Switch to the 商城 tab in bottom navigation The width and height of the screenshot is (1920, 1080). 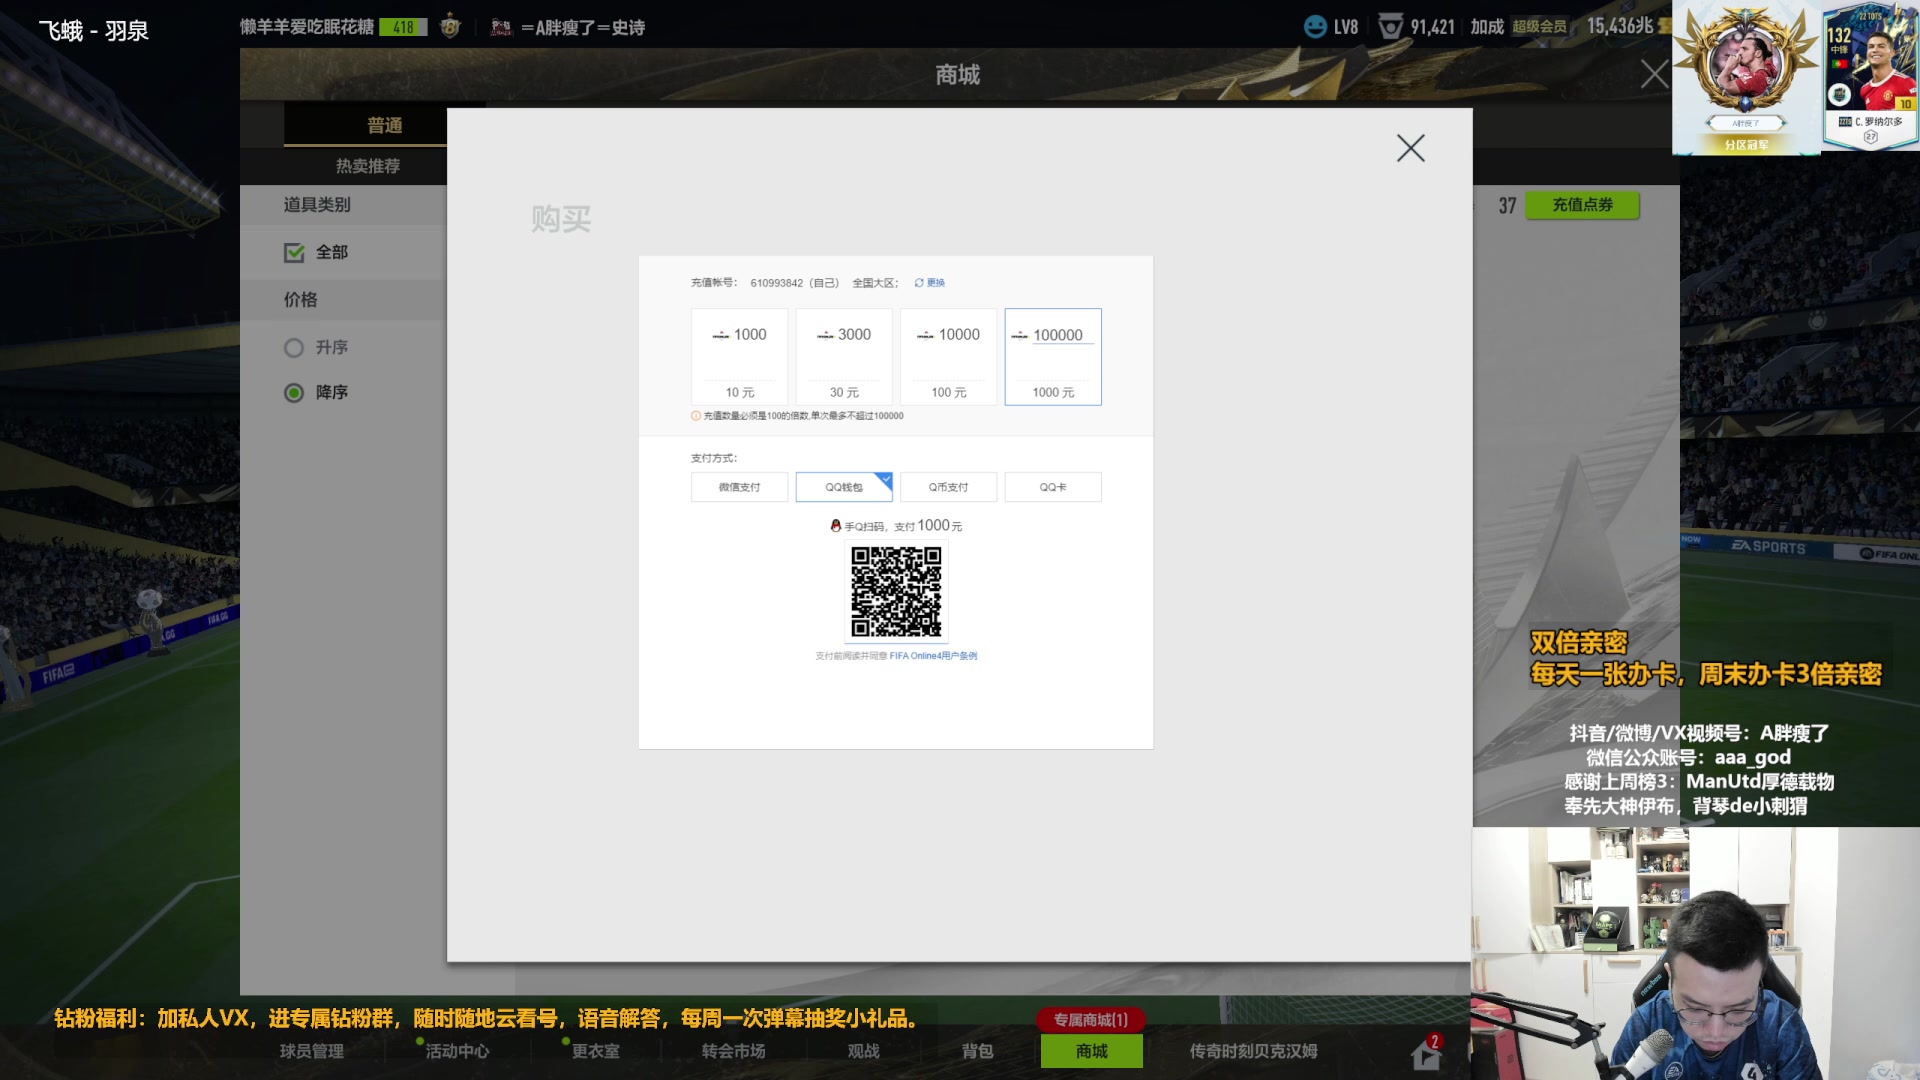[1090, 1051]
